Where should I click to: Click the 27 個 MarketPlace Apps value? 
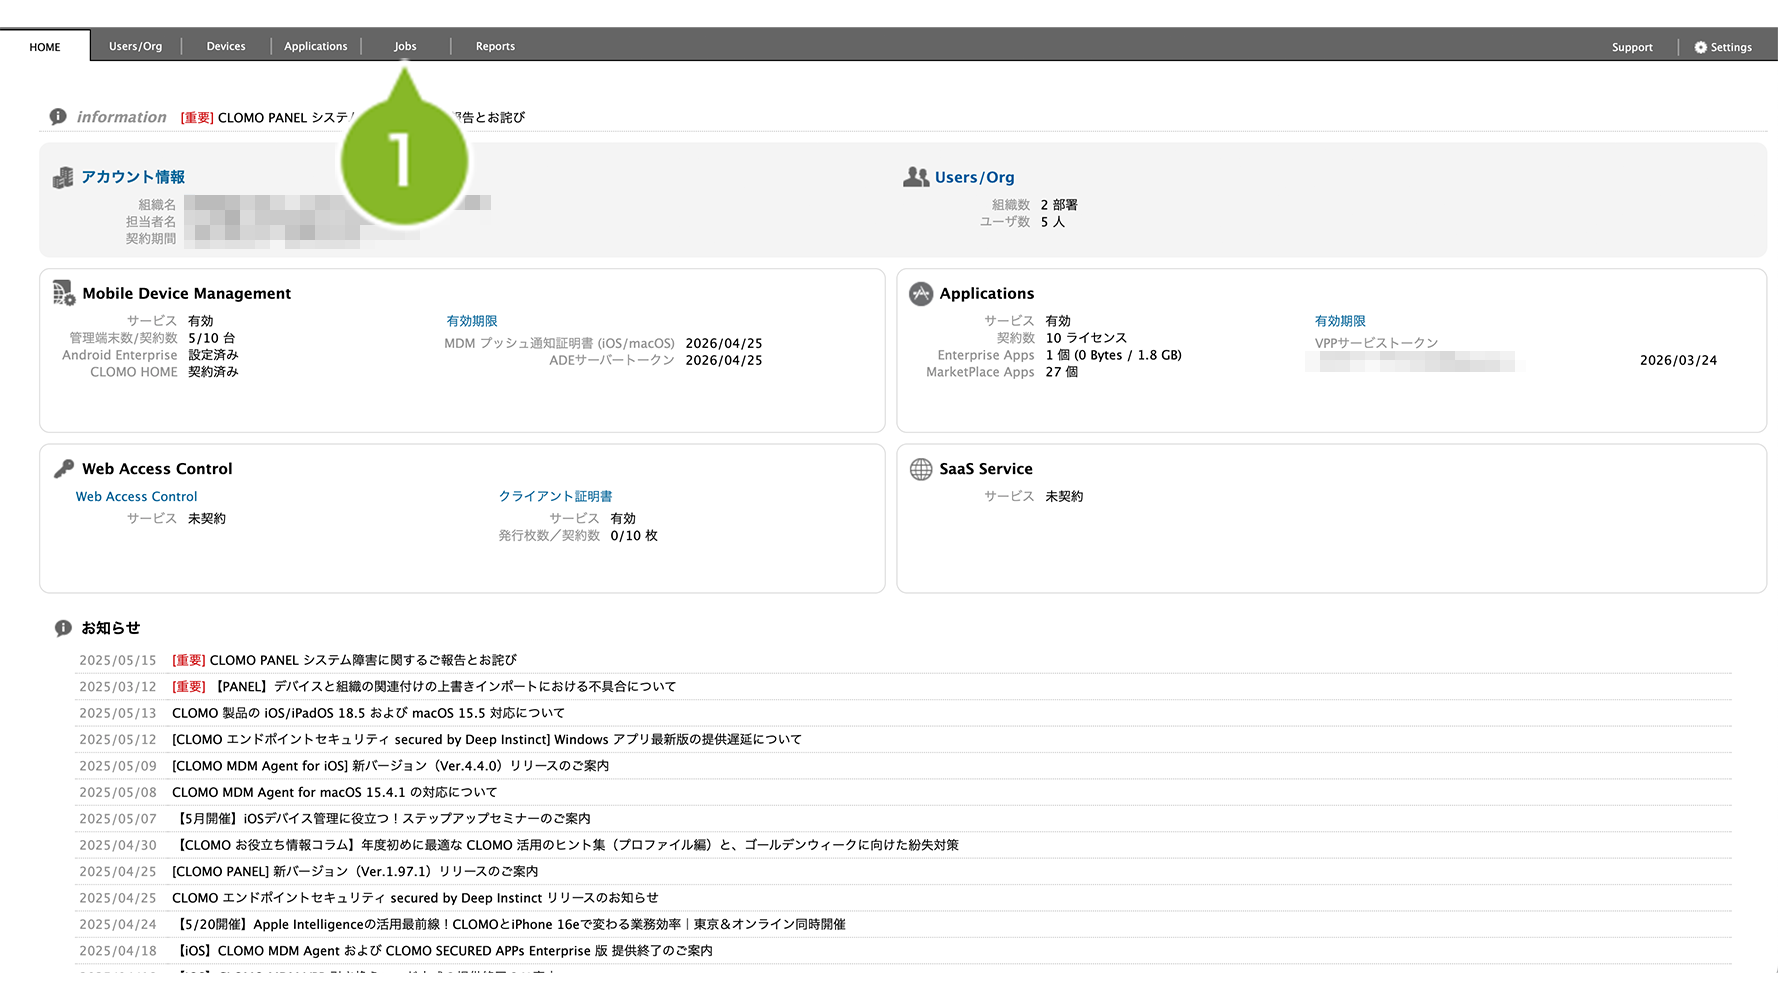(1062, 372)
